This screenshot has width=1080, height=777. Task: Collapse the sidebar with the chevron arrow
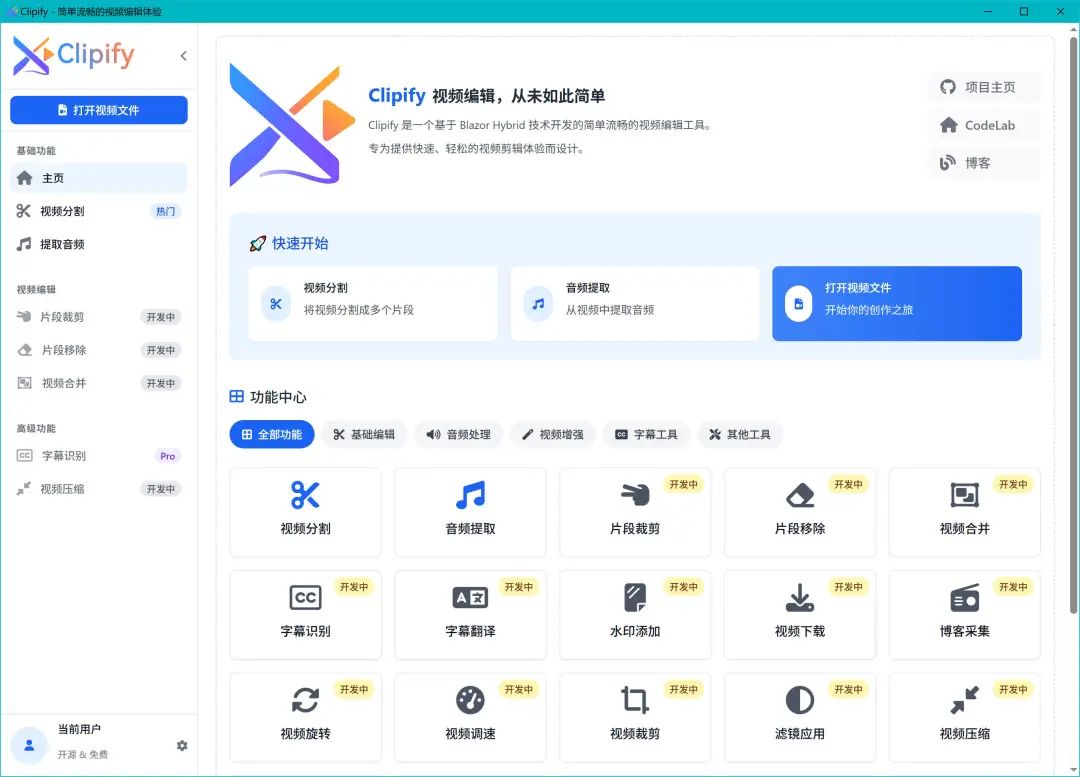click(184, 56)
